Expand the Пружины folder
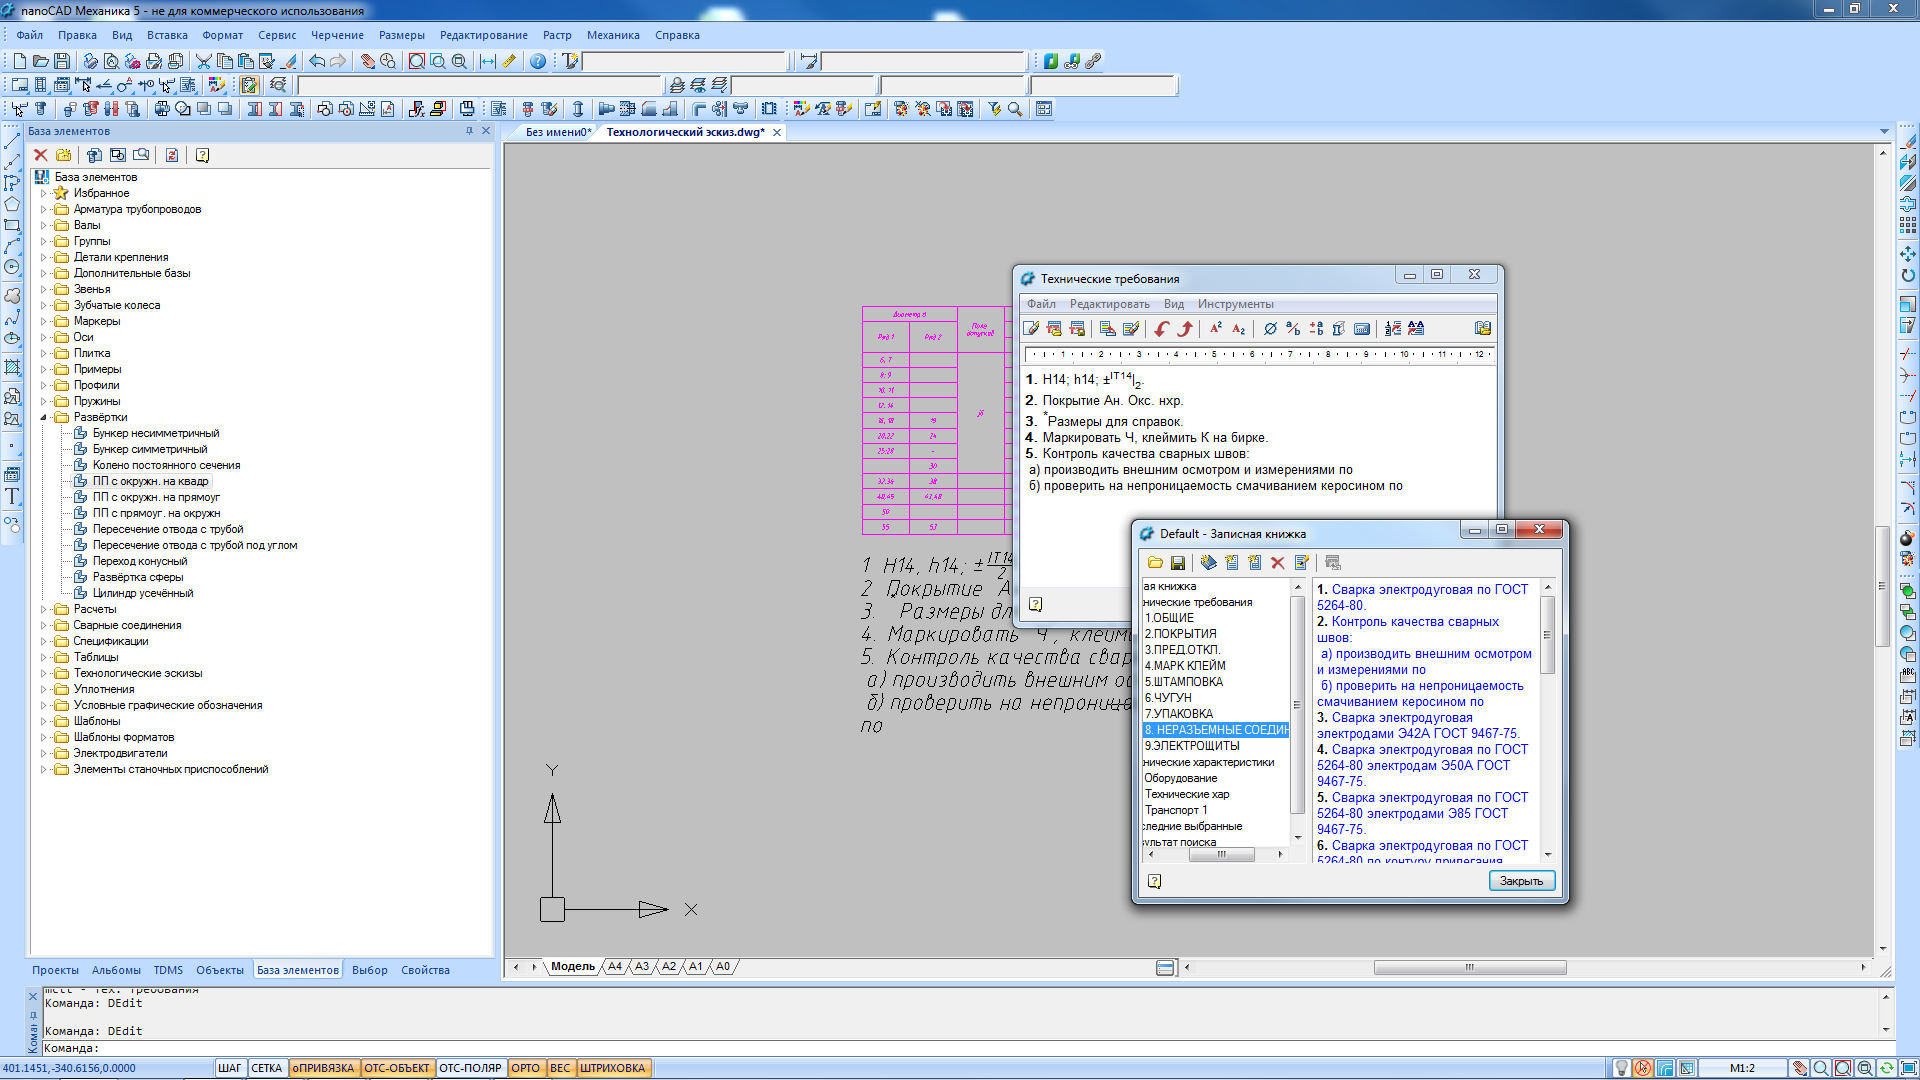The height and width of the screenshot is (1080, 1920). (x=43, y=401)
